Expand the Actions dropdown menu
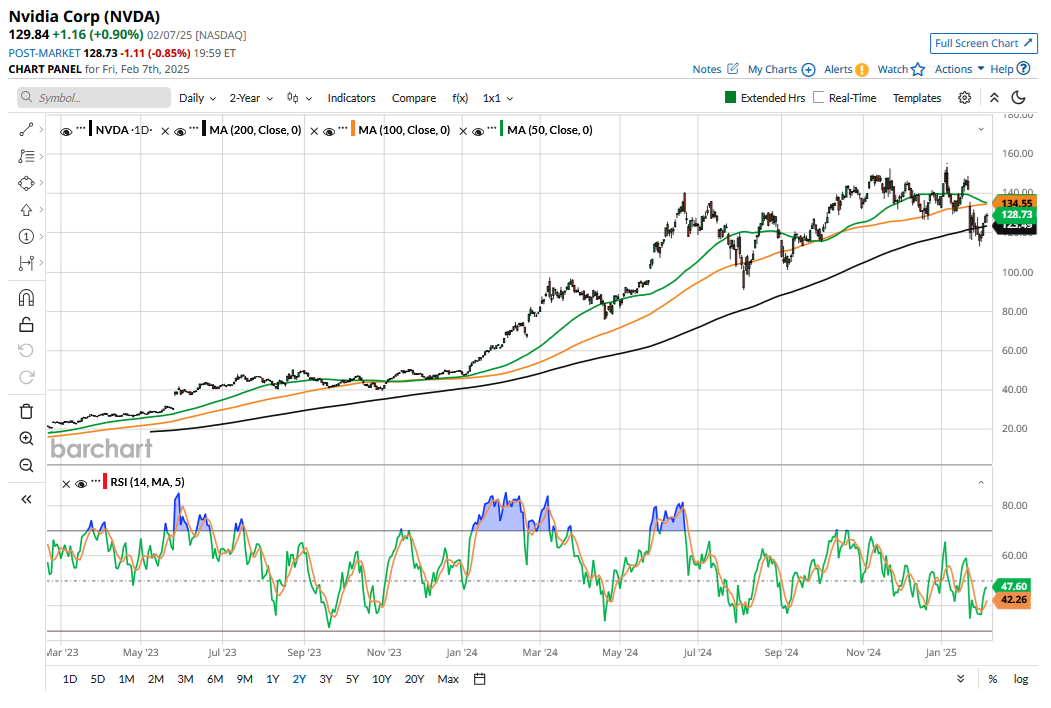 coord(957,69)
